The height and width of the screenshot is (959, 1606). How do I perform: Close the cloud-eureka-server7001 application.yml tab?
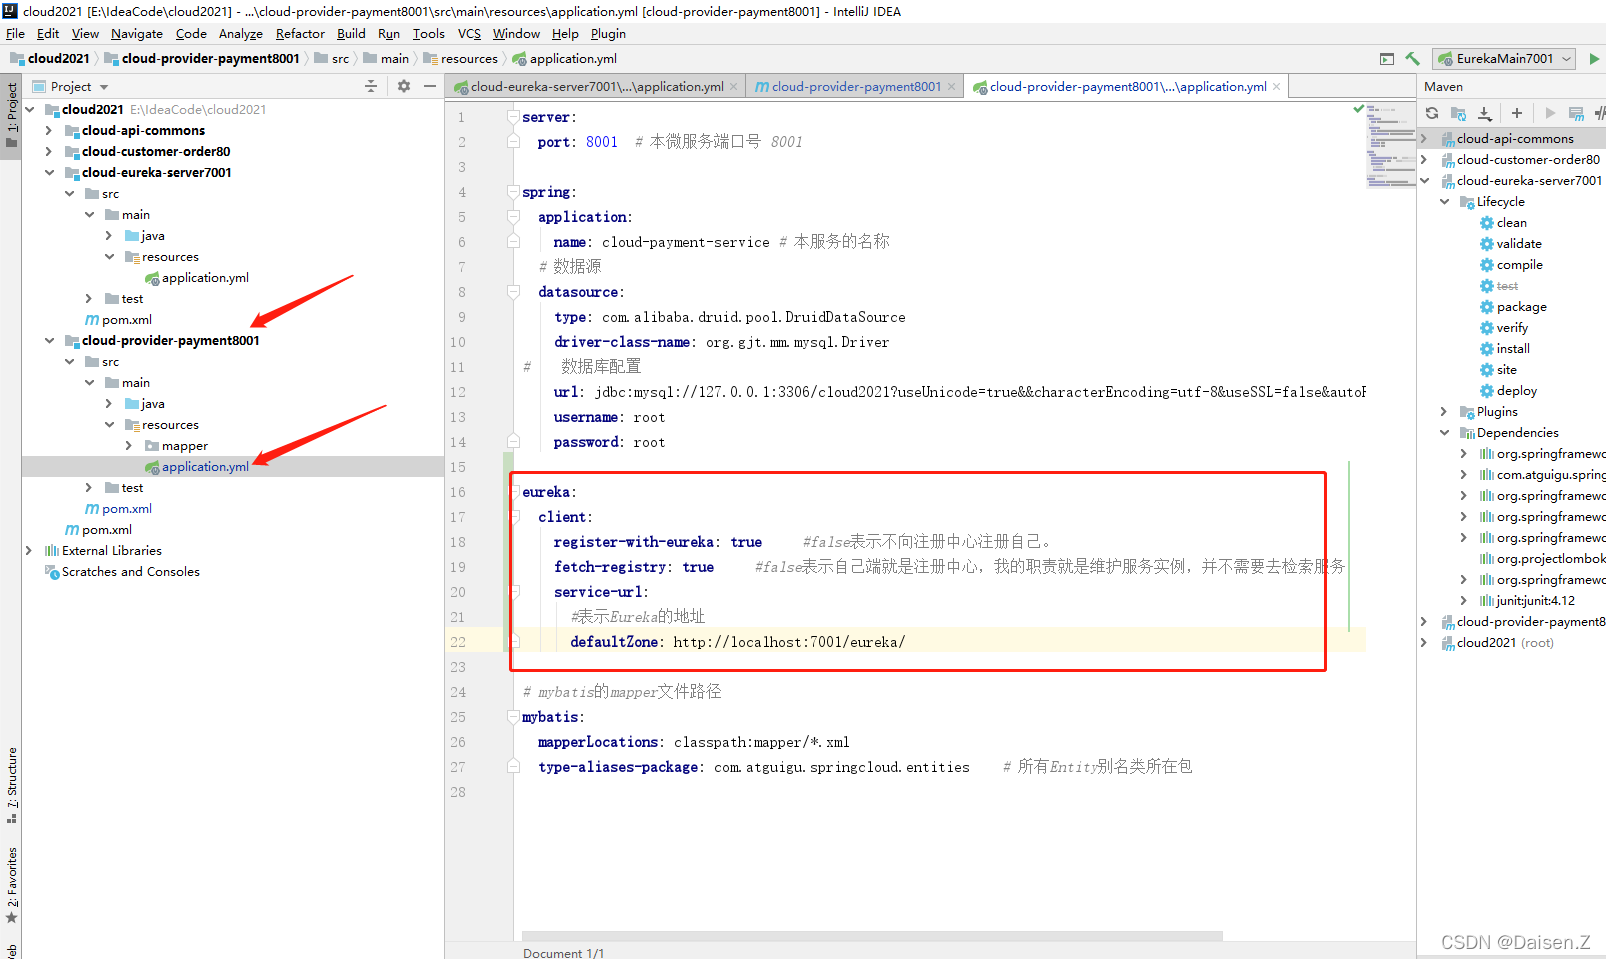click(x=733, y=87)
